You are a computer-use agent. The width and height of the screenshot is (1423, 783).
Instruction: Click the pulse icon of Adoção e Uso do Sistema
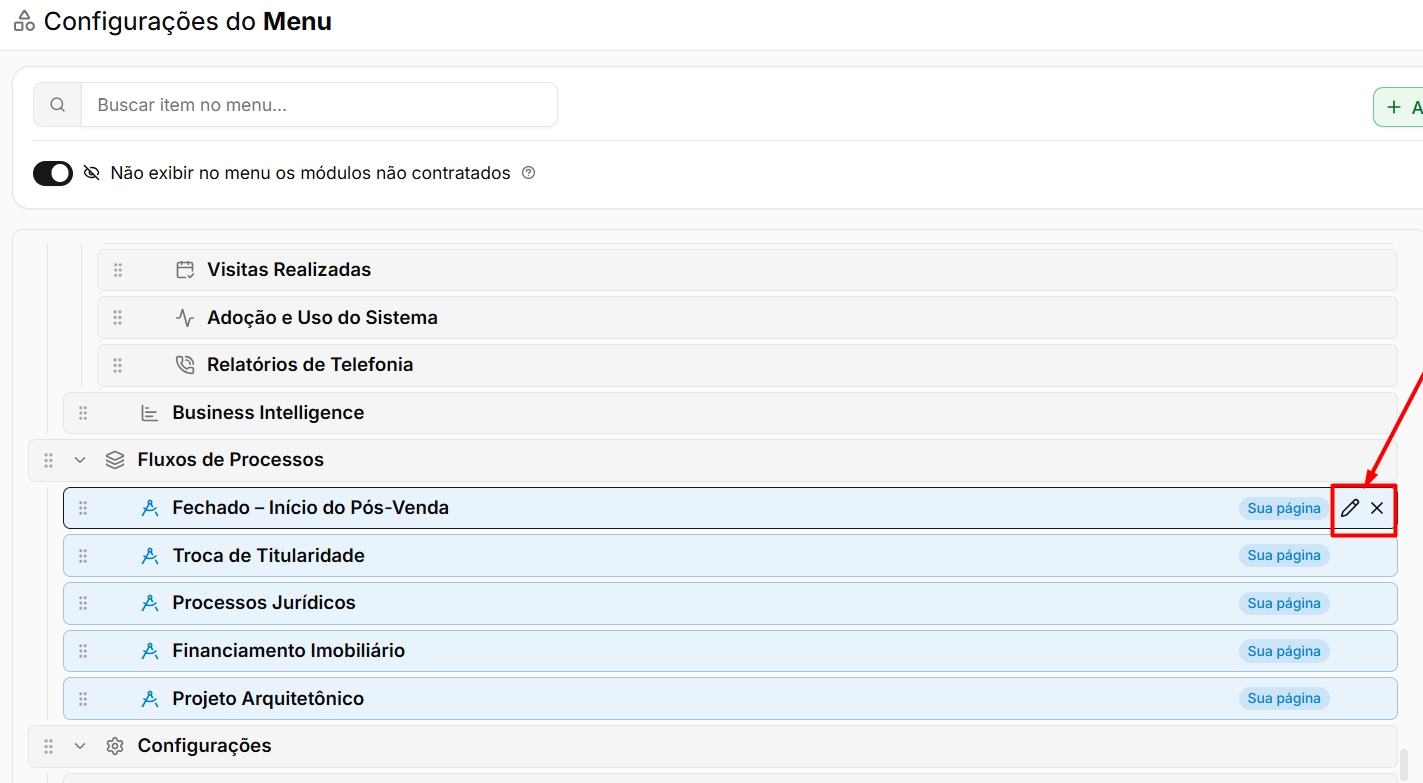point(185,318)
